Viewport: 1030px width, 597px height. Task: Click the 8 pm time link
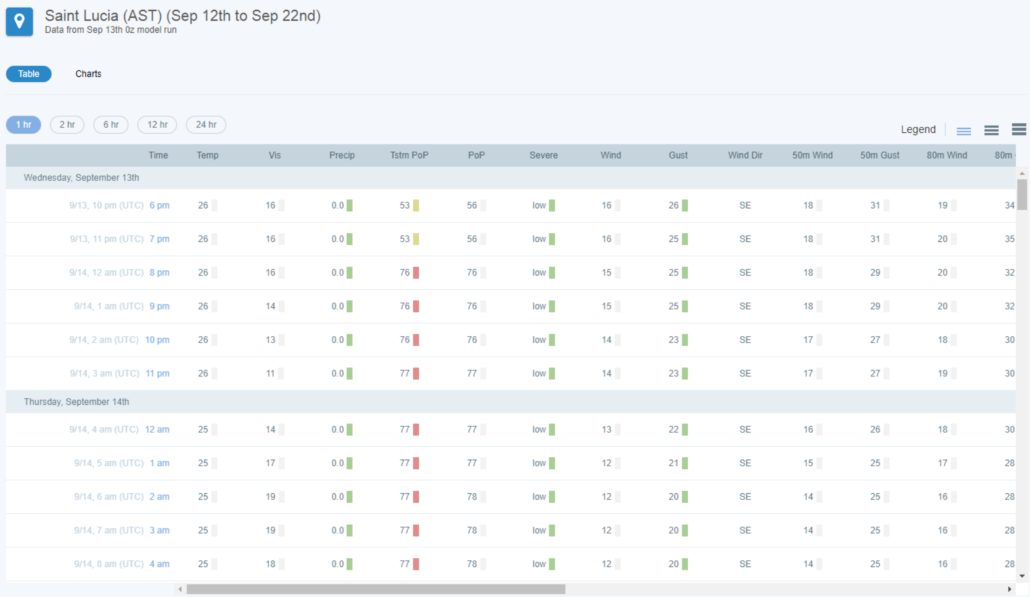point(159,273)
